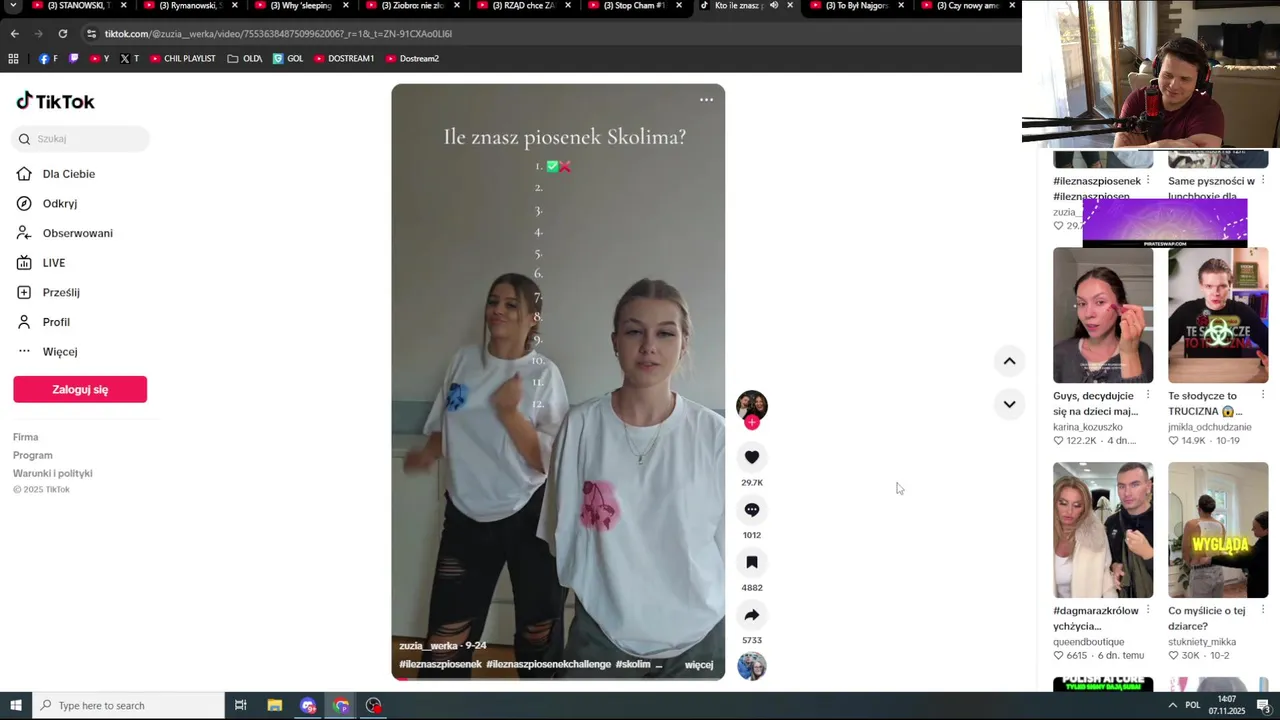Follow author with red plus button

tap(752, 422)
